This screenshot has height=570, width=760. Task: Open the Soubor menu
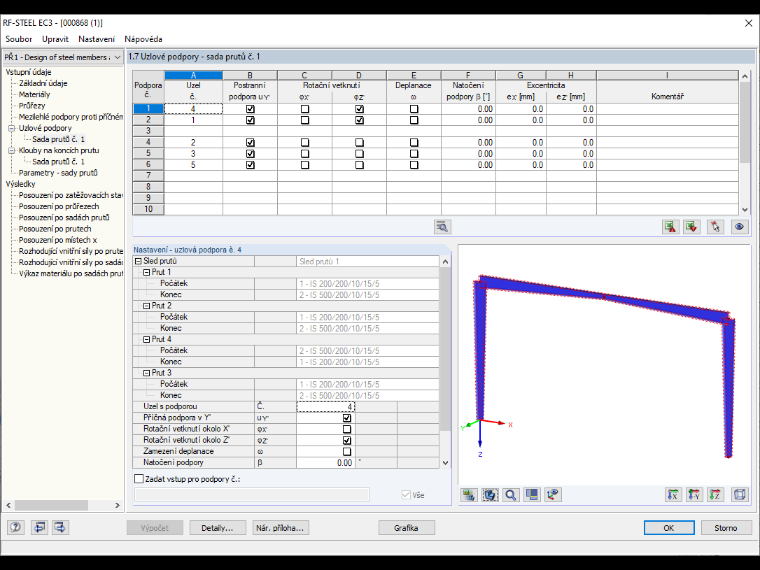pos(18,39)
